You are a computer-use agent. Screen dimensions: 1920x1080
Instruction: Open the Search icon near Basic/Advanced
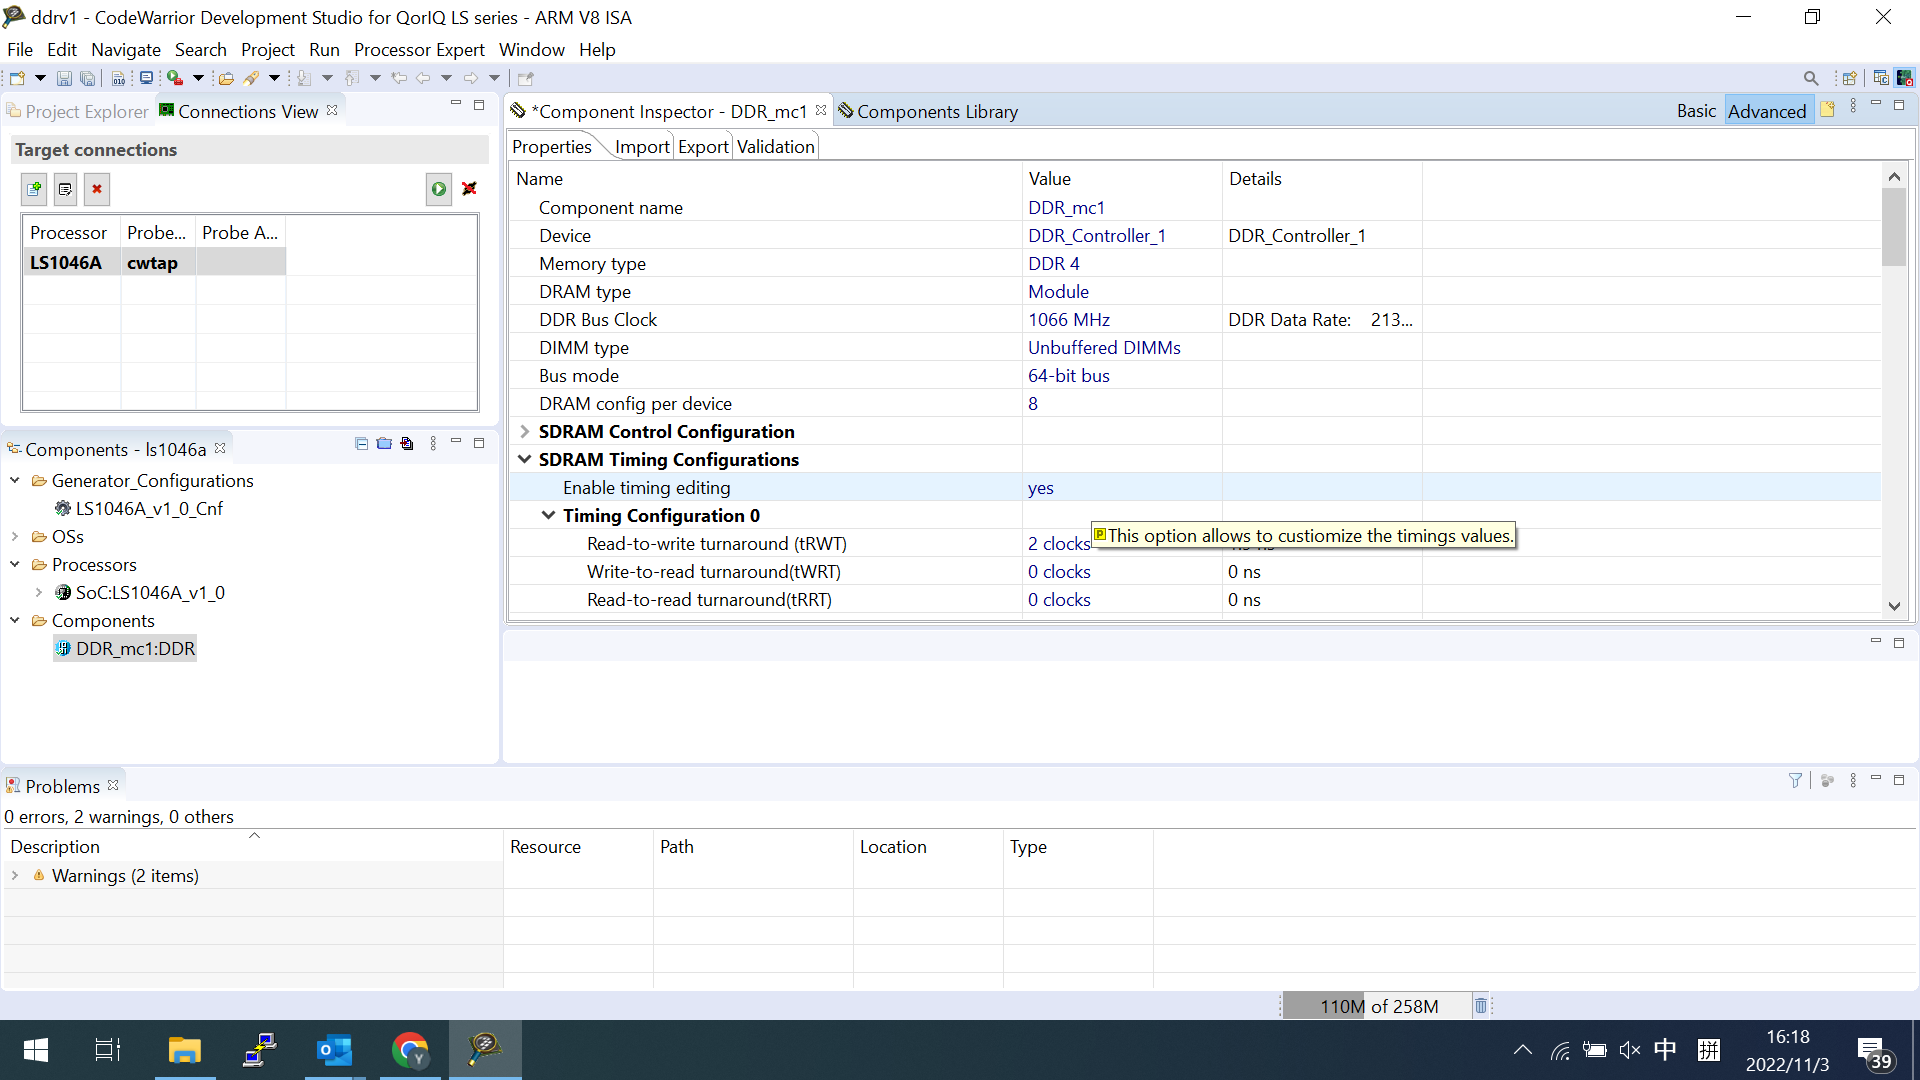tap(1810, 77)
